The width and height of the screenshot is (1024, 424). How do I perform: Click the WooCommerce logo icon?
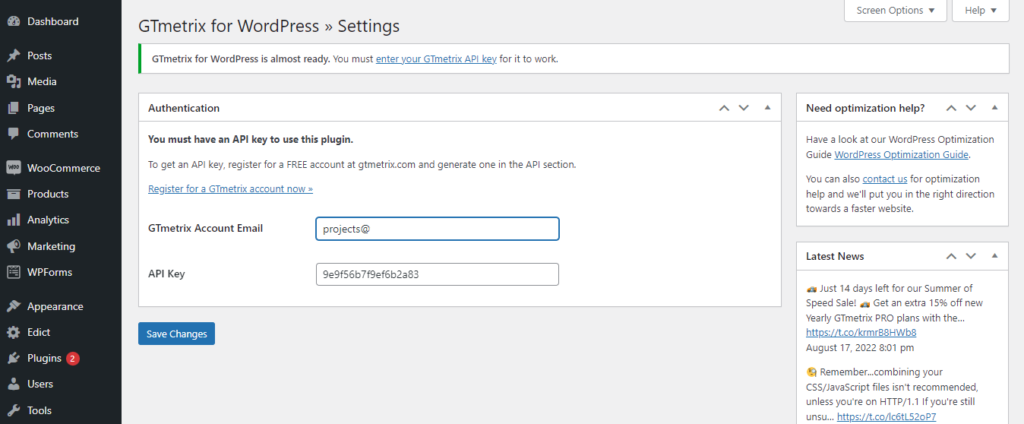[13, 168]
